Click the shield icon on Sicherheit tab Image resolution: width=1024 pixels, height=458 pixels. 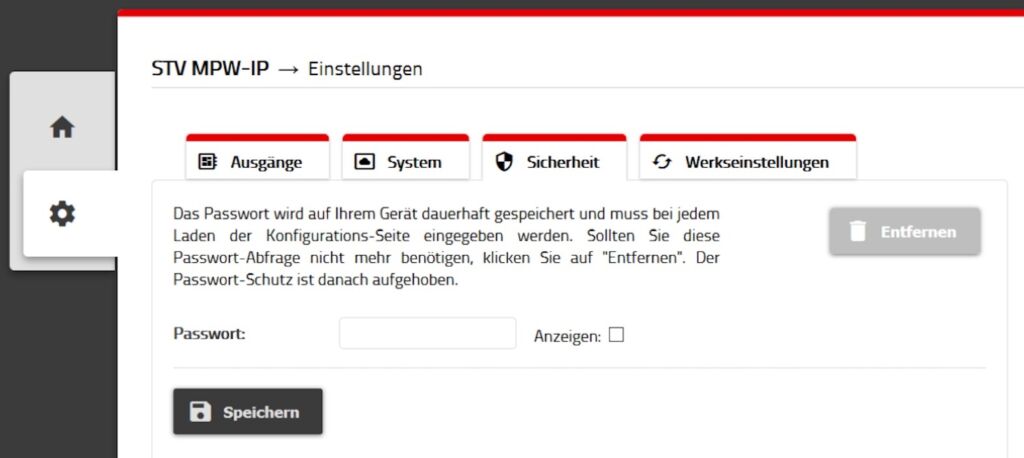[505, 162]
